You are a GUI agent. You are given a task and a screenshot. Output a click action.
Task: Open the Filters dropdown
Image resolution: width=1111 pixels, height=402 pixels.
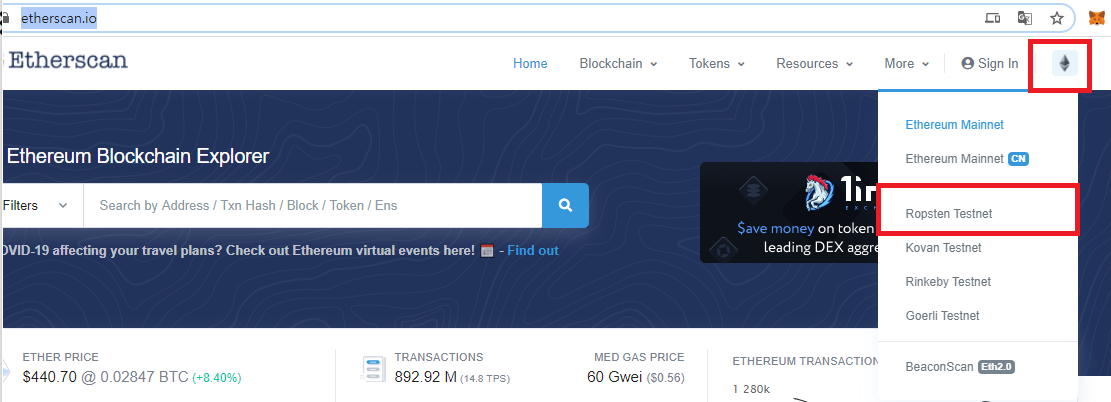click(x=42, y=206)
